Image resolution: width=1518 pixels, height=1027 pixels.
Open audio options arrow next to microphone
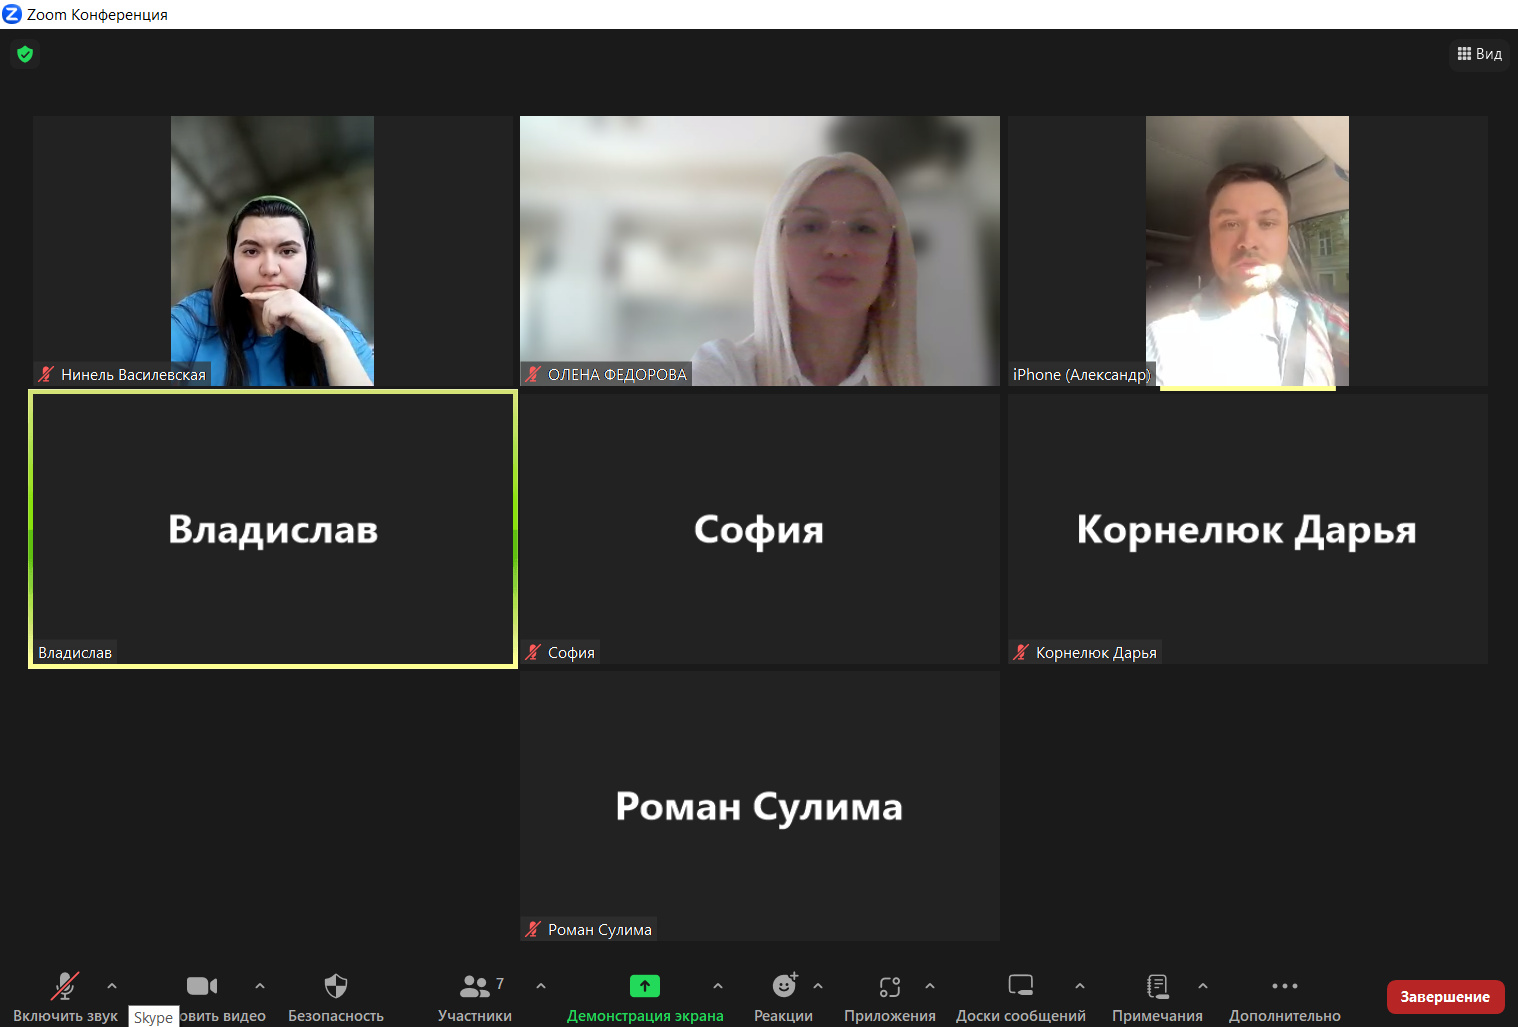[112, 986]
